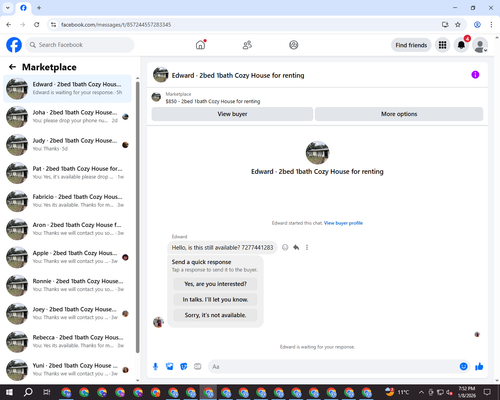Open the Pat conversation
Viewport: 500px width, 400px height.
coord(67,173)
